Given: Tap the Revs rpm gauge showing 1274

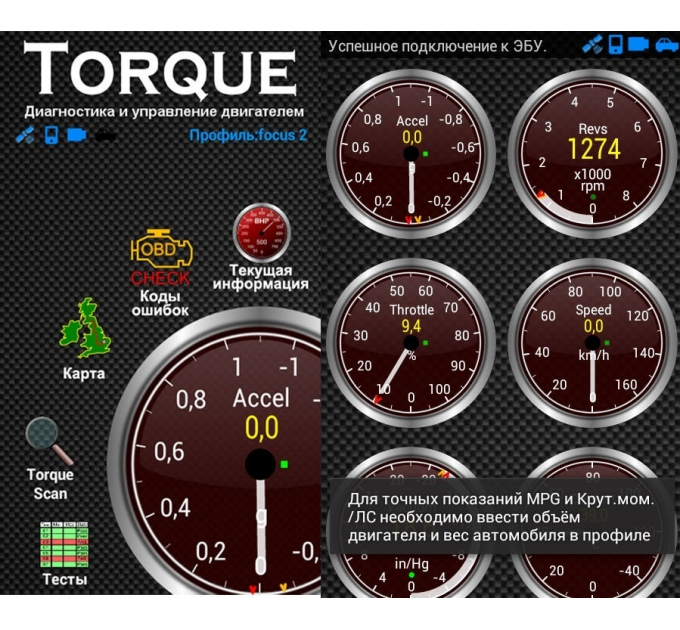Looking at the screenshot, I should pyautogui.click(x=592, y=154).
